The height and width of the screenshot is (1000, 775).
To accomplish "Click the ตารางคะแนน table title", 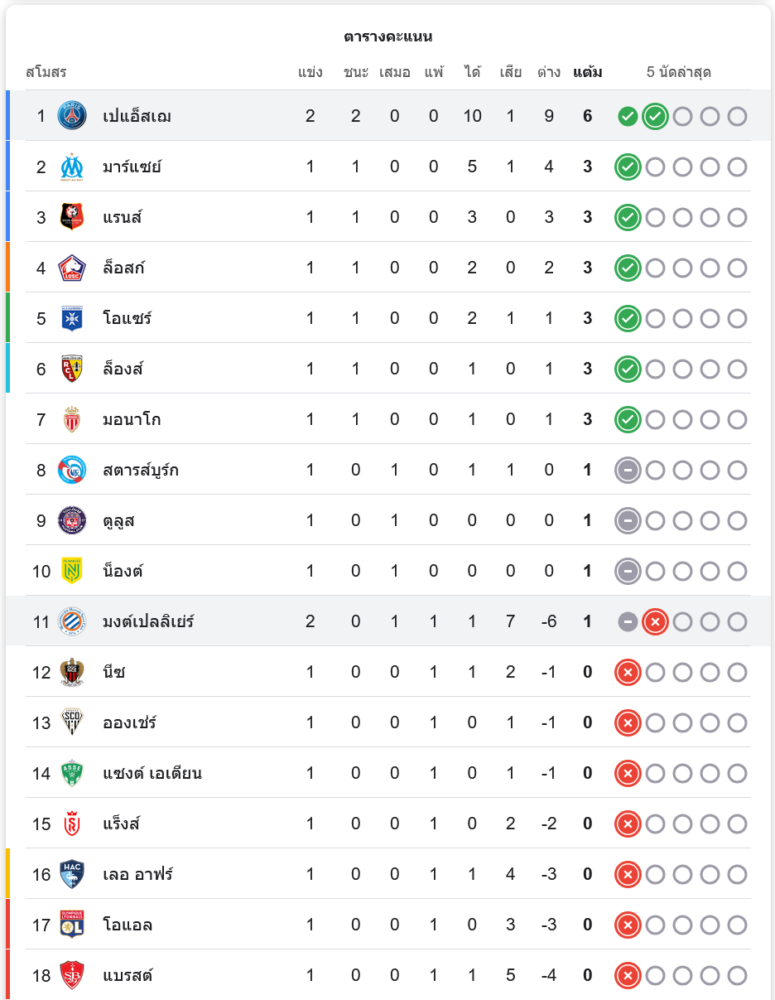I will coord(387,37).
